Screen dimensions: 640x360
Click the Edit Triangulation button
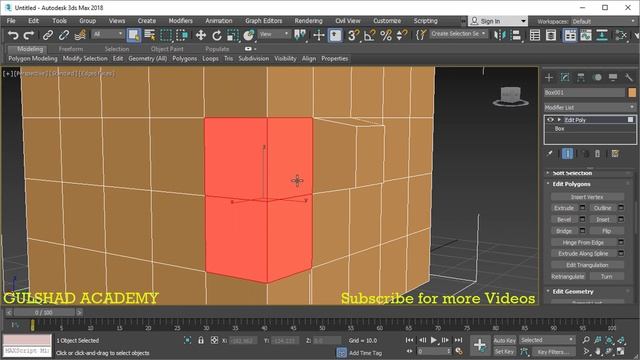point(587,265)
